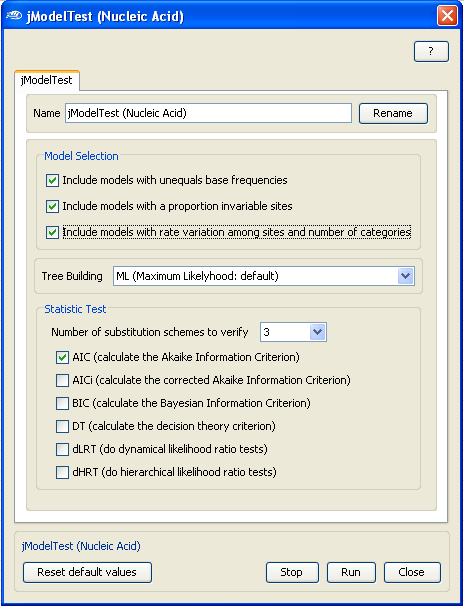Open help with the question mark button
The image size is (464, 606).
tap(431, 51)
